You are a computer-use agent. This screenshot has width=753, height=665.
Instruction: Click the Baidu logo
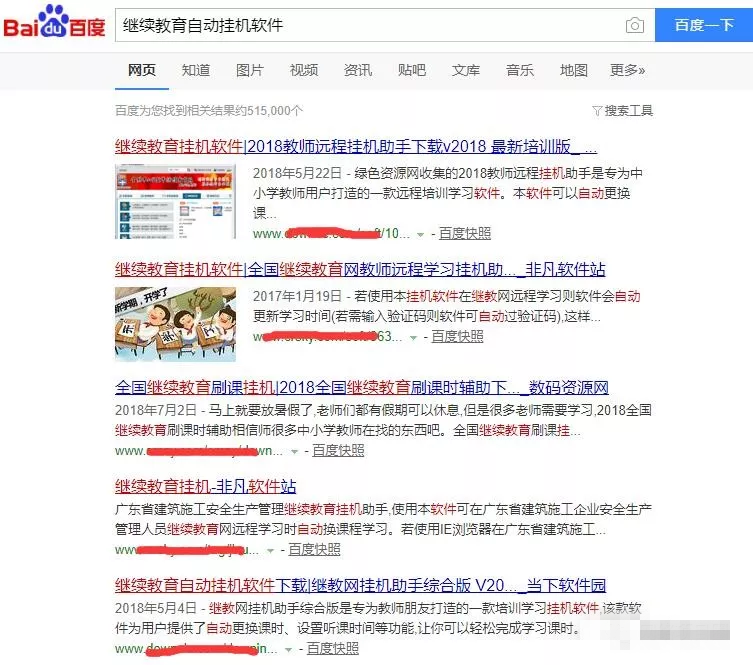click(x=54, y=22)
